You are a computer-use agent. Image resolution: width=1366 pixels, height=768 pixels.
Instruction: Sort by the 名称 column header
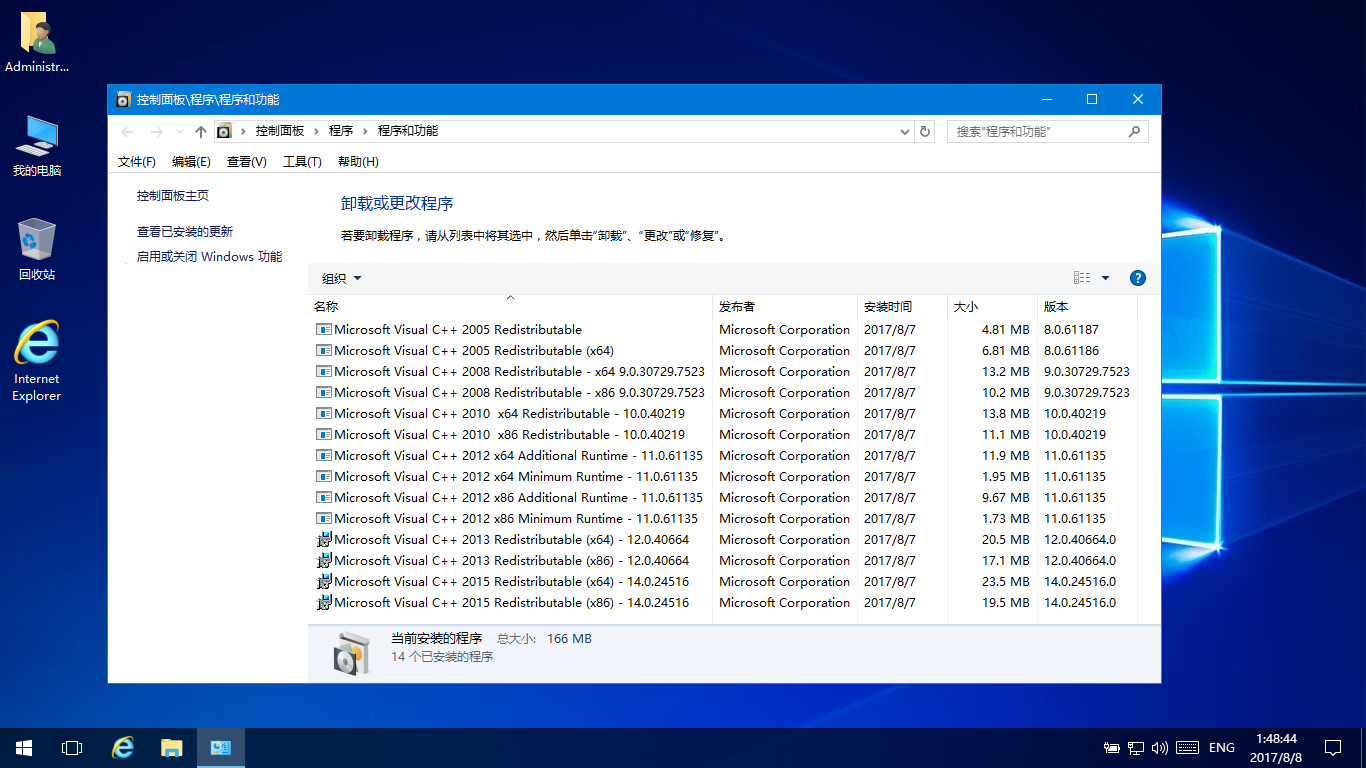pyautogui.click(x=510, y=306)
